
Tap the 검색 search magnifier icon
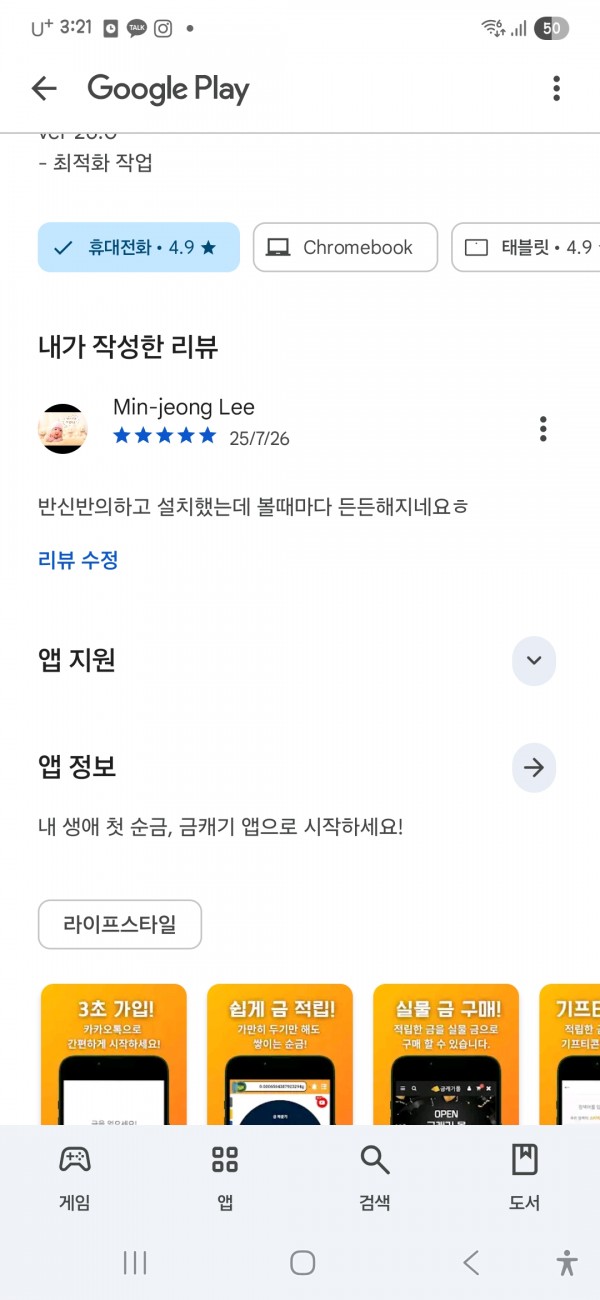pyautogui.click(x=375, y=1160)
